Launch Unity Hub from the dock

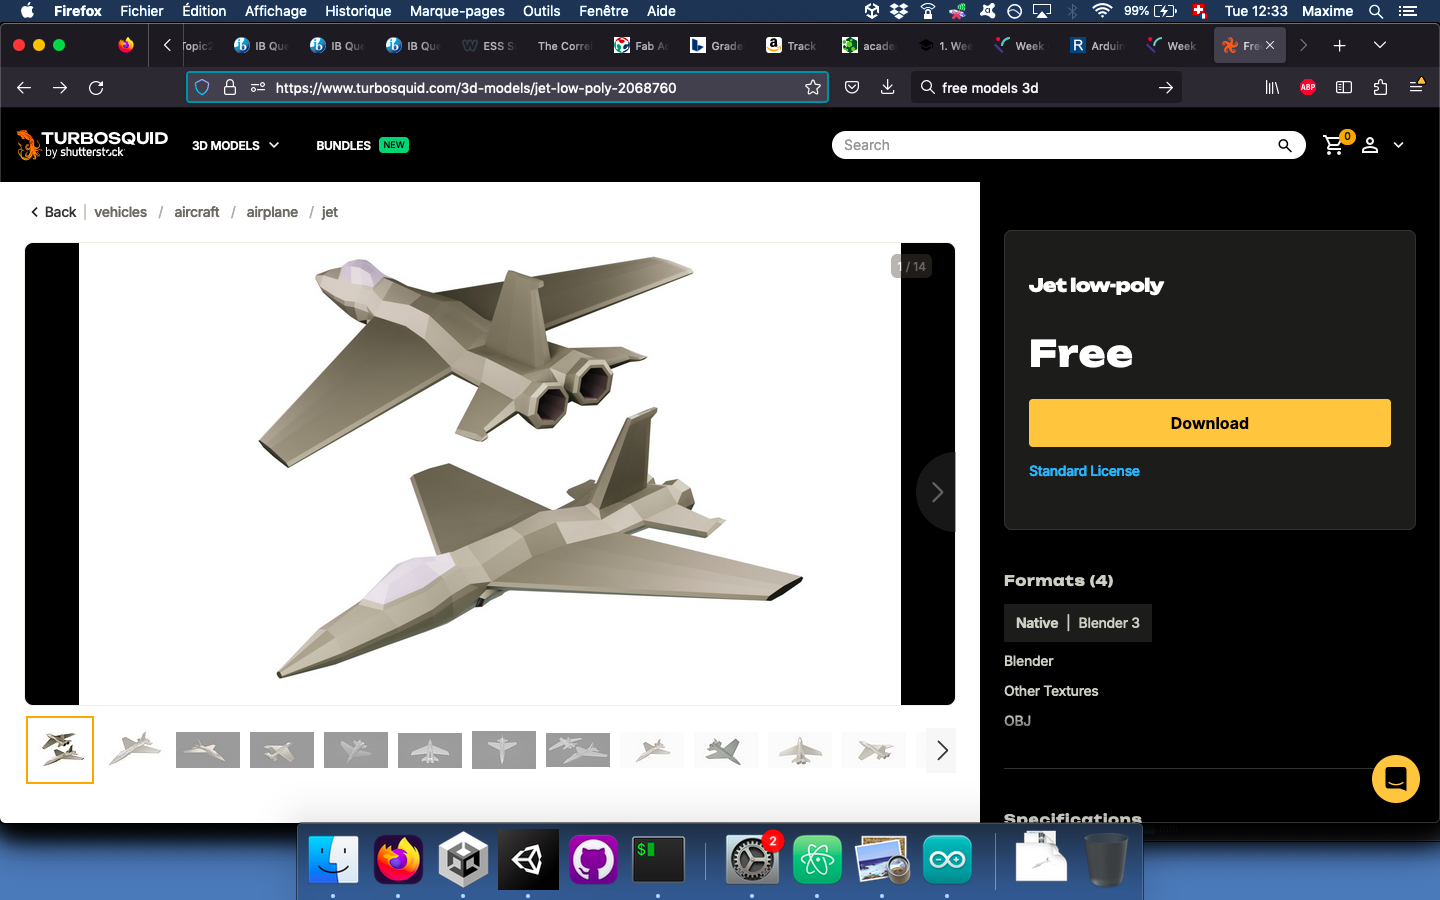tap(463, 860)
